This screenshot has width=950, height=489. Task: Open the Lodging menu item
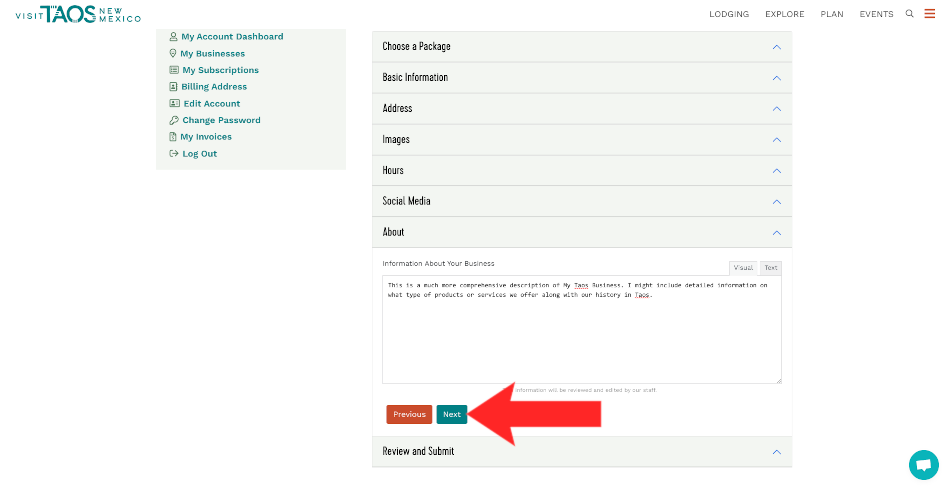point(729,14)
